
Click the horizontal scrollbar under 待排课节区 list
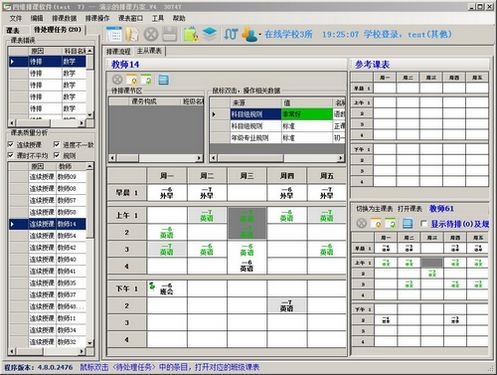click(x=156, y=158)
